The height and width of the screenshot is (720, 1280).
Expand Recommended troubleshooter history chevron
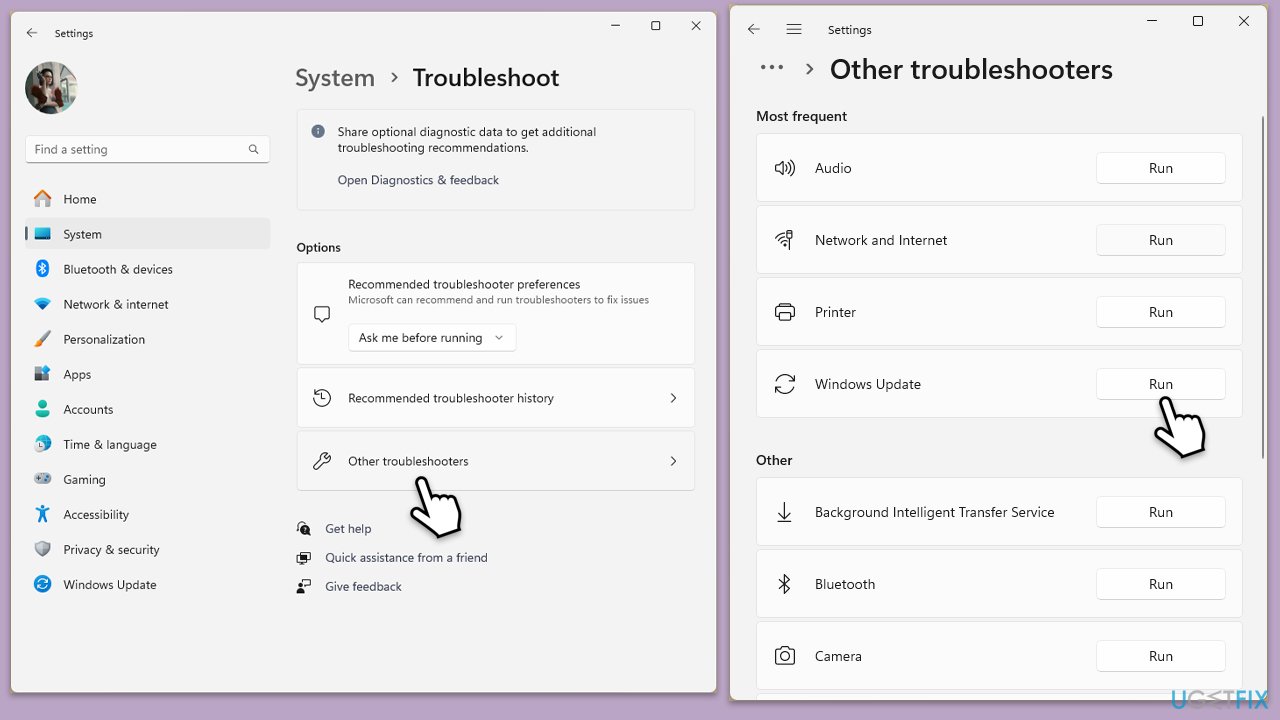(673, 398)
